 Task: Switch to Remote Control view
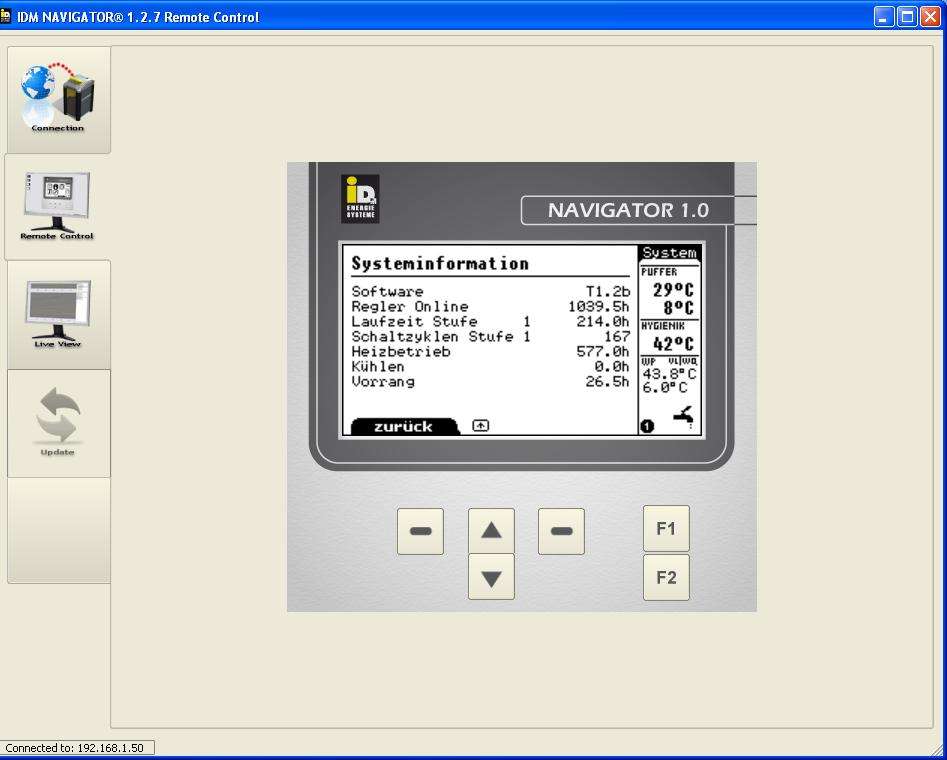[x=57, y=207]
